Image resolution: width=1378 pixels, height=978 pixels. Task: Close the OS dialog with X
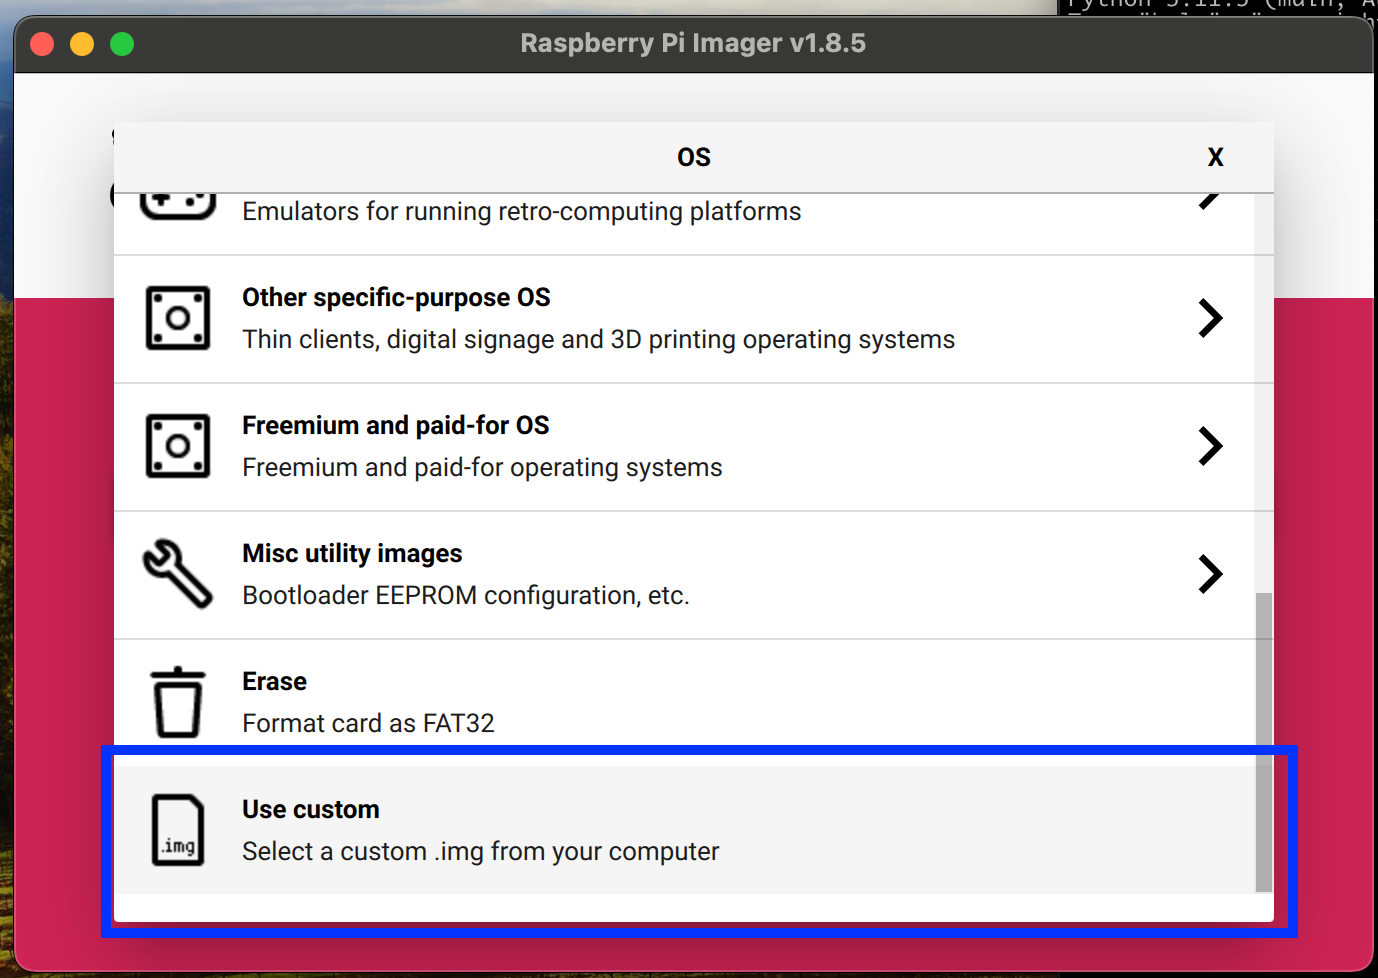point(1215,157)
